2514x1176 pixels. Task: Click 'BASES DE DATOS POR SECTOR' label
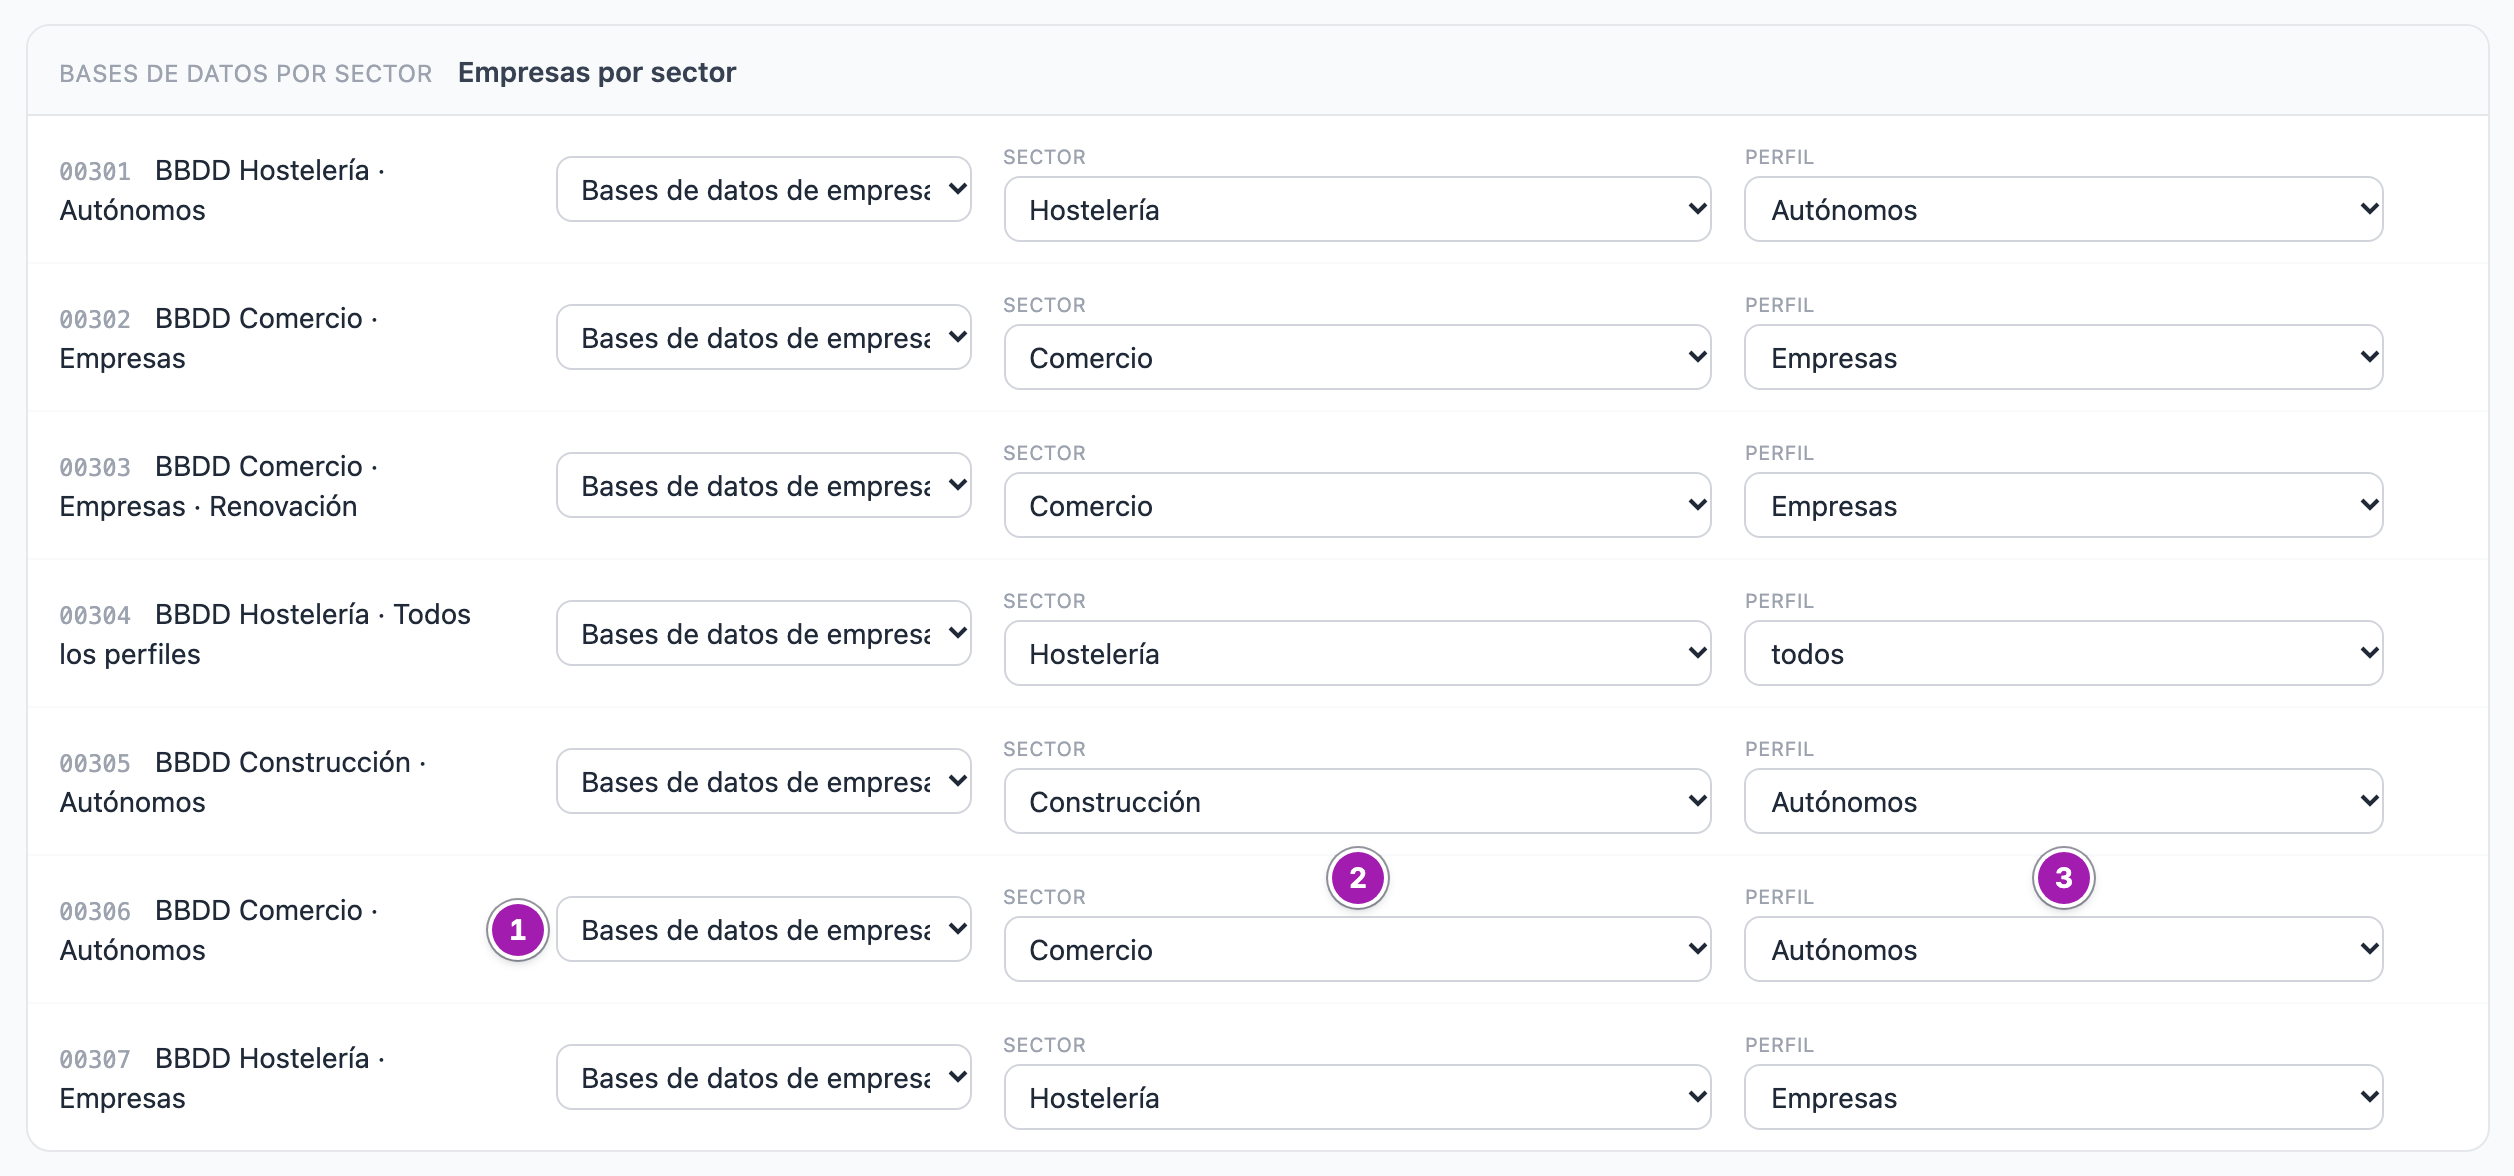coord(246,73)
